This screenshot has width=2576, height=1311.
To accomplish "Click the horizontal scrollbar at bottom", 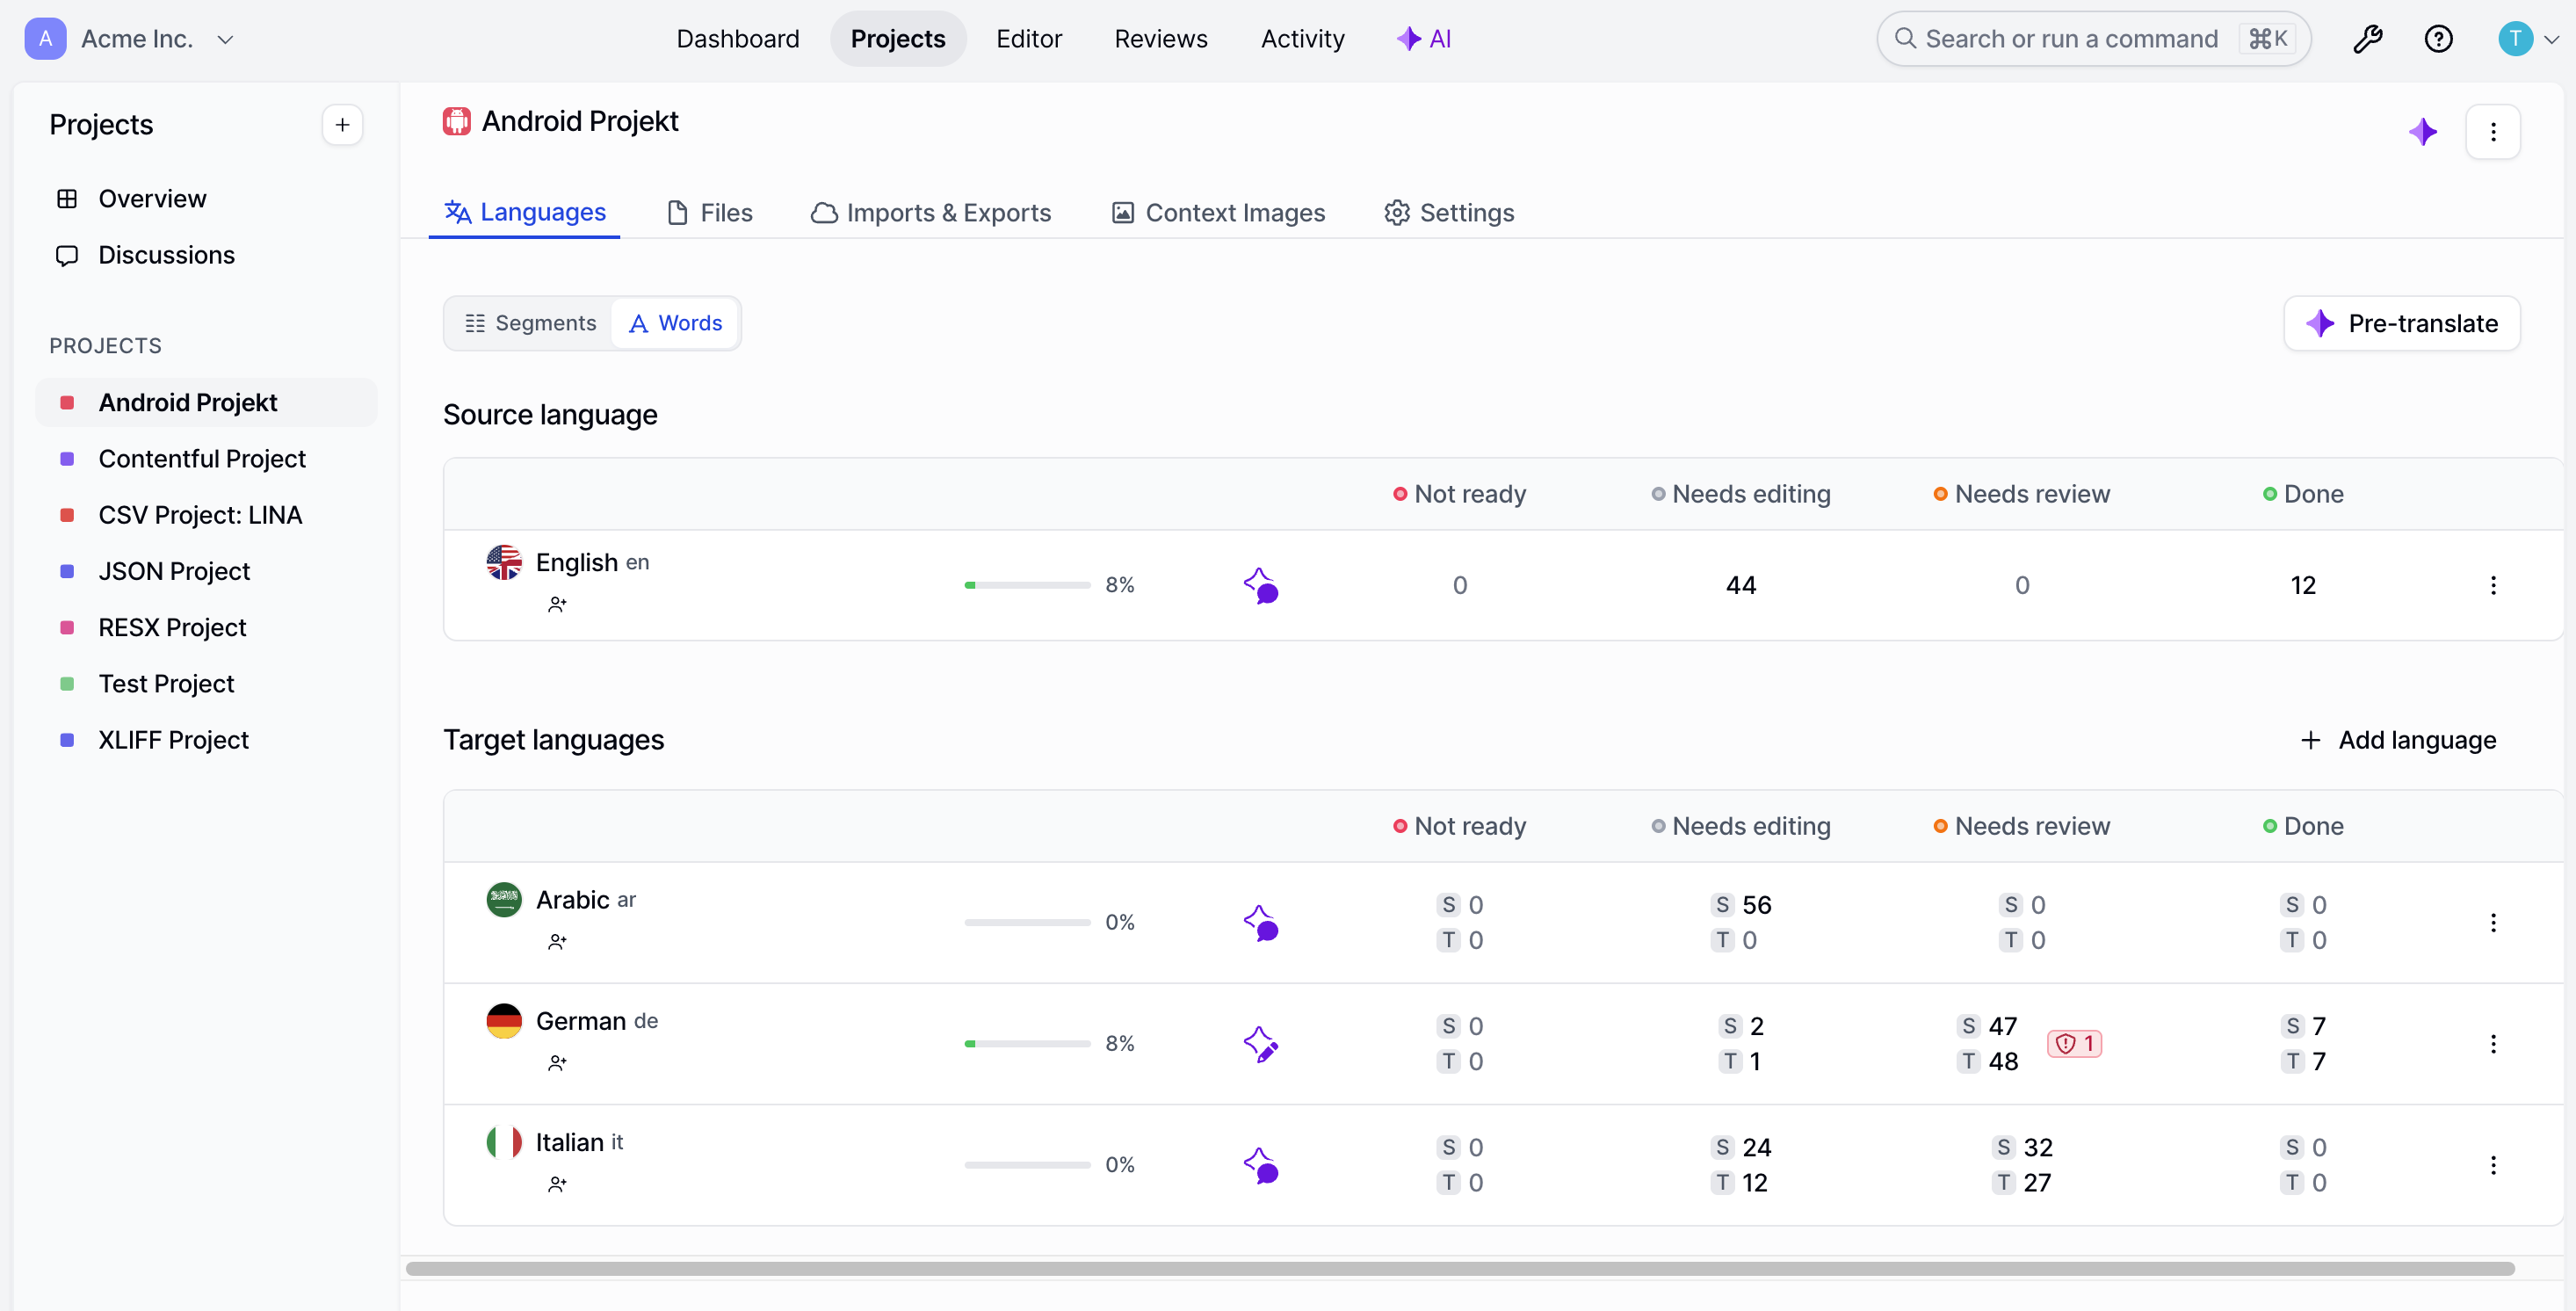I will pyautogui.click(x=1459, y=1268).
